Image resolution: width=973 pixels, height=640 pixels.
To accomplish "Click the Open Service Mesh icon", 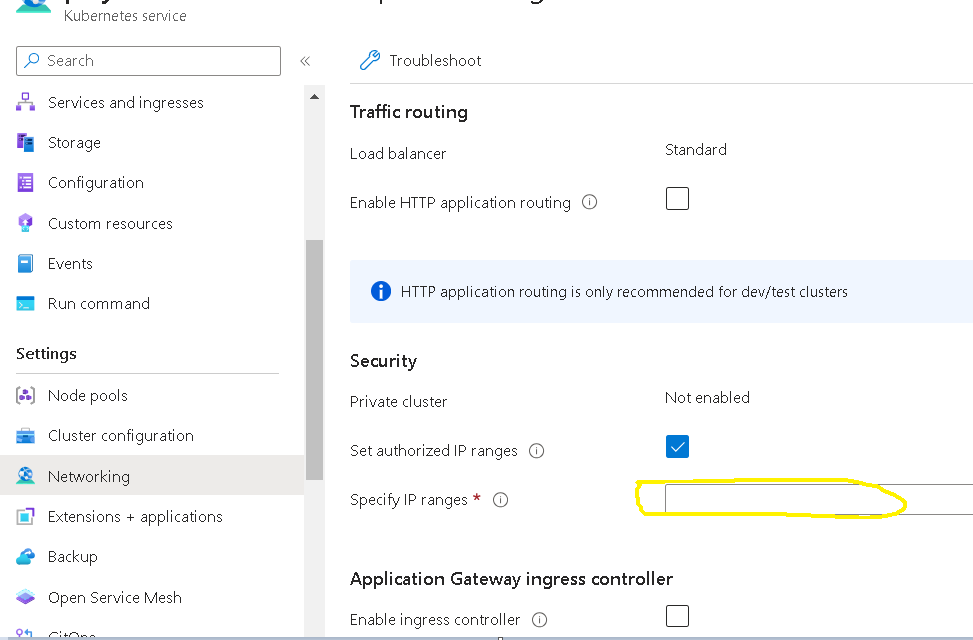I will click(27, 597).
